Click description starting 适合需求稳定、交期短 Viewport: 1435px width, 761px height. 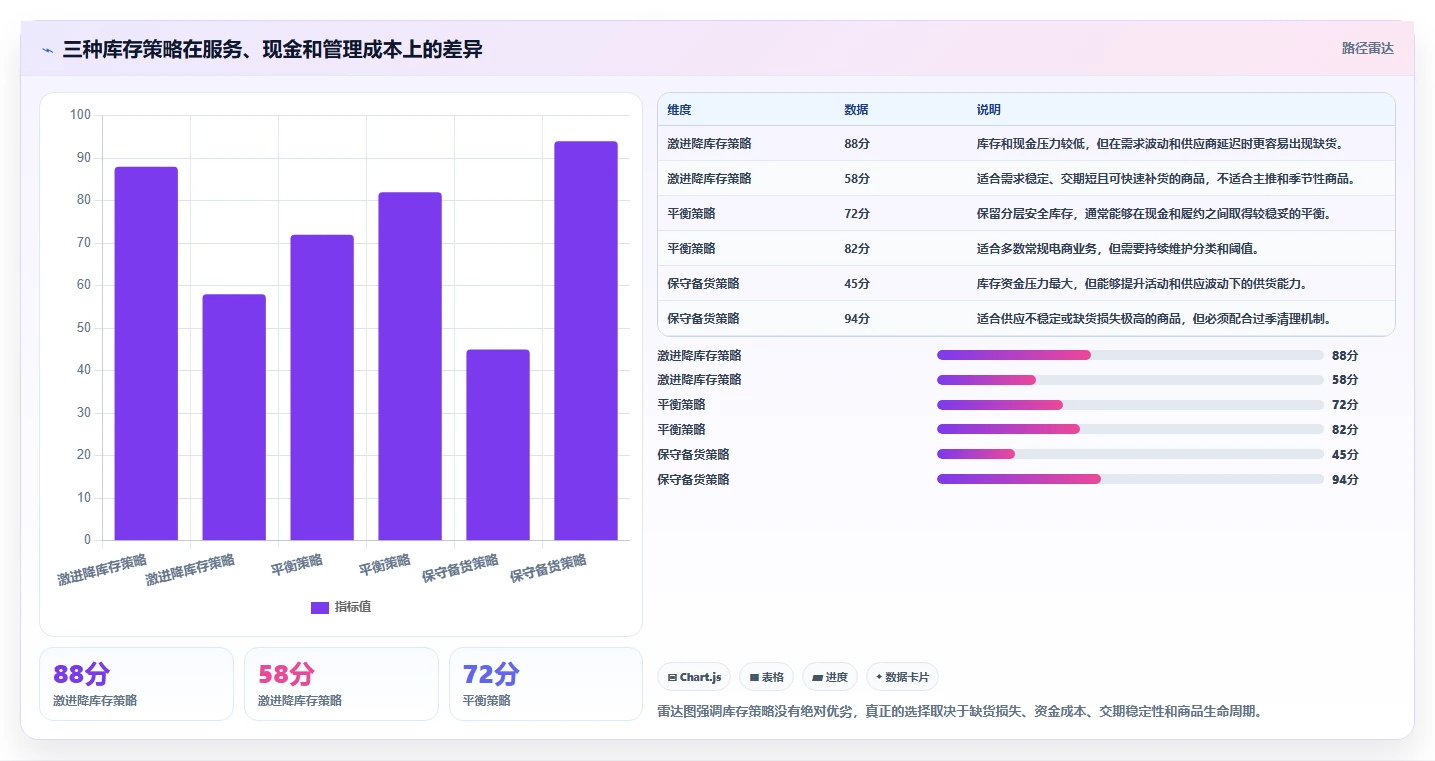tap(1166, 179)
